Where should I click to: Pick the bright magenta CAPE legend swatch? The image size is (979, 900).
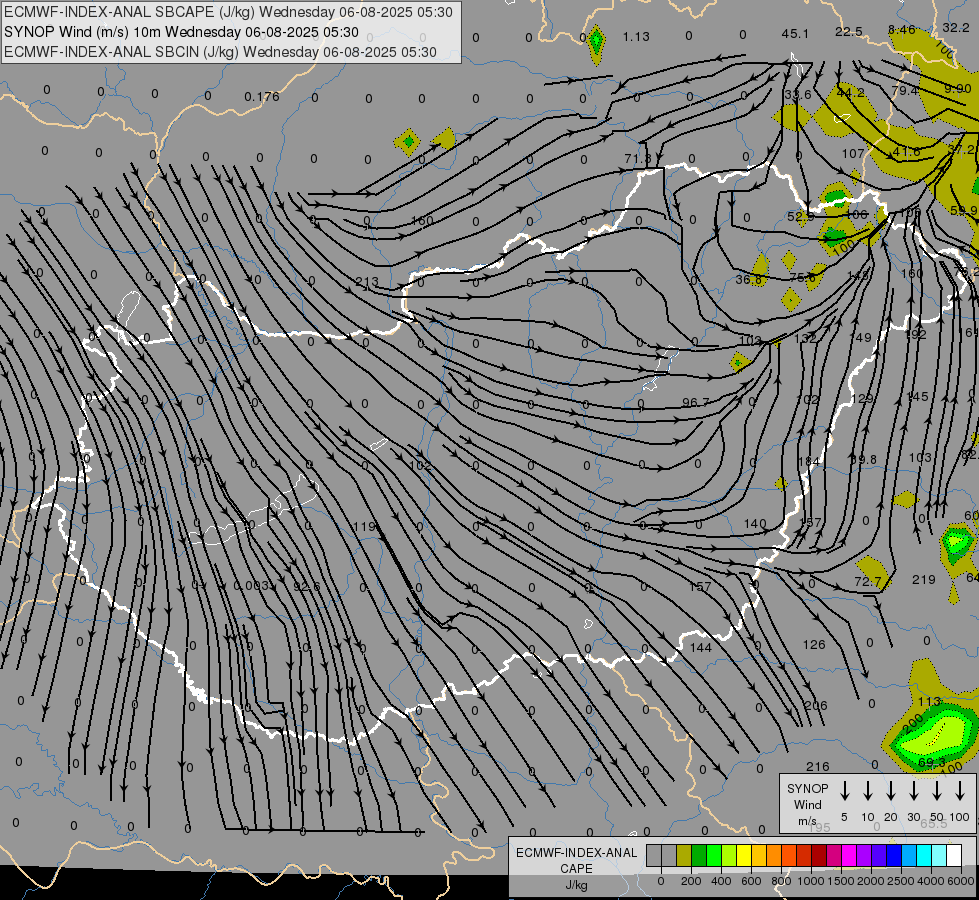pyautogui.click(x=849, y=855)
